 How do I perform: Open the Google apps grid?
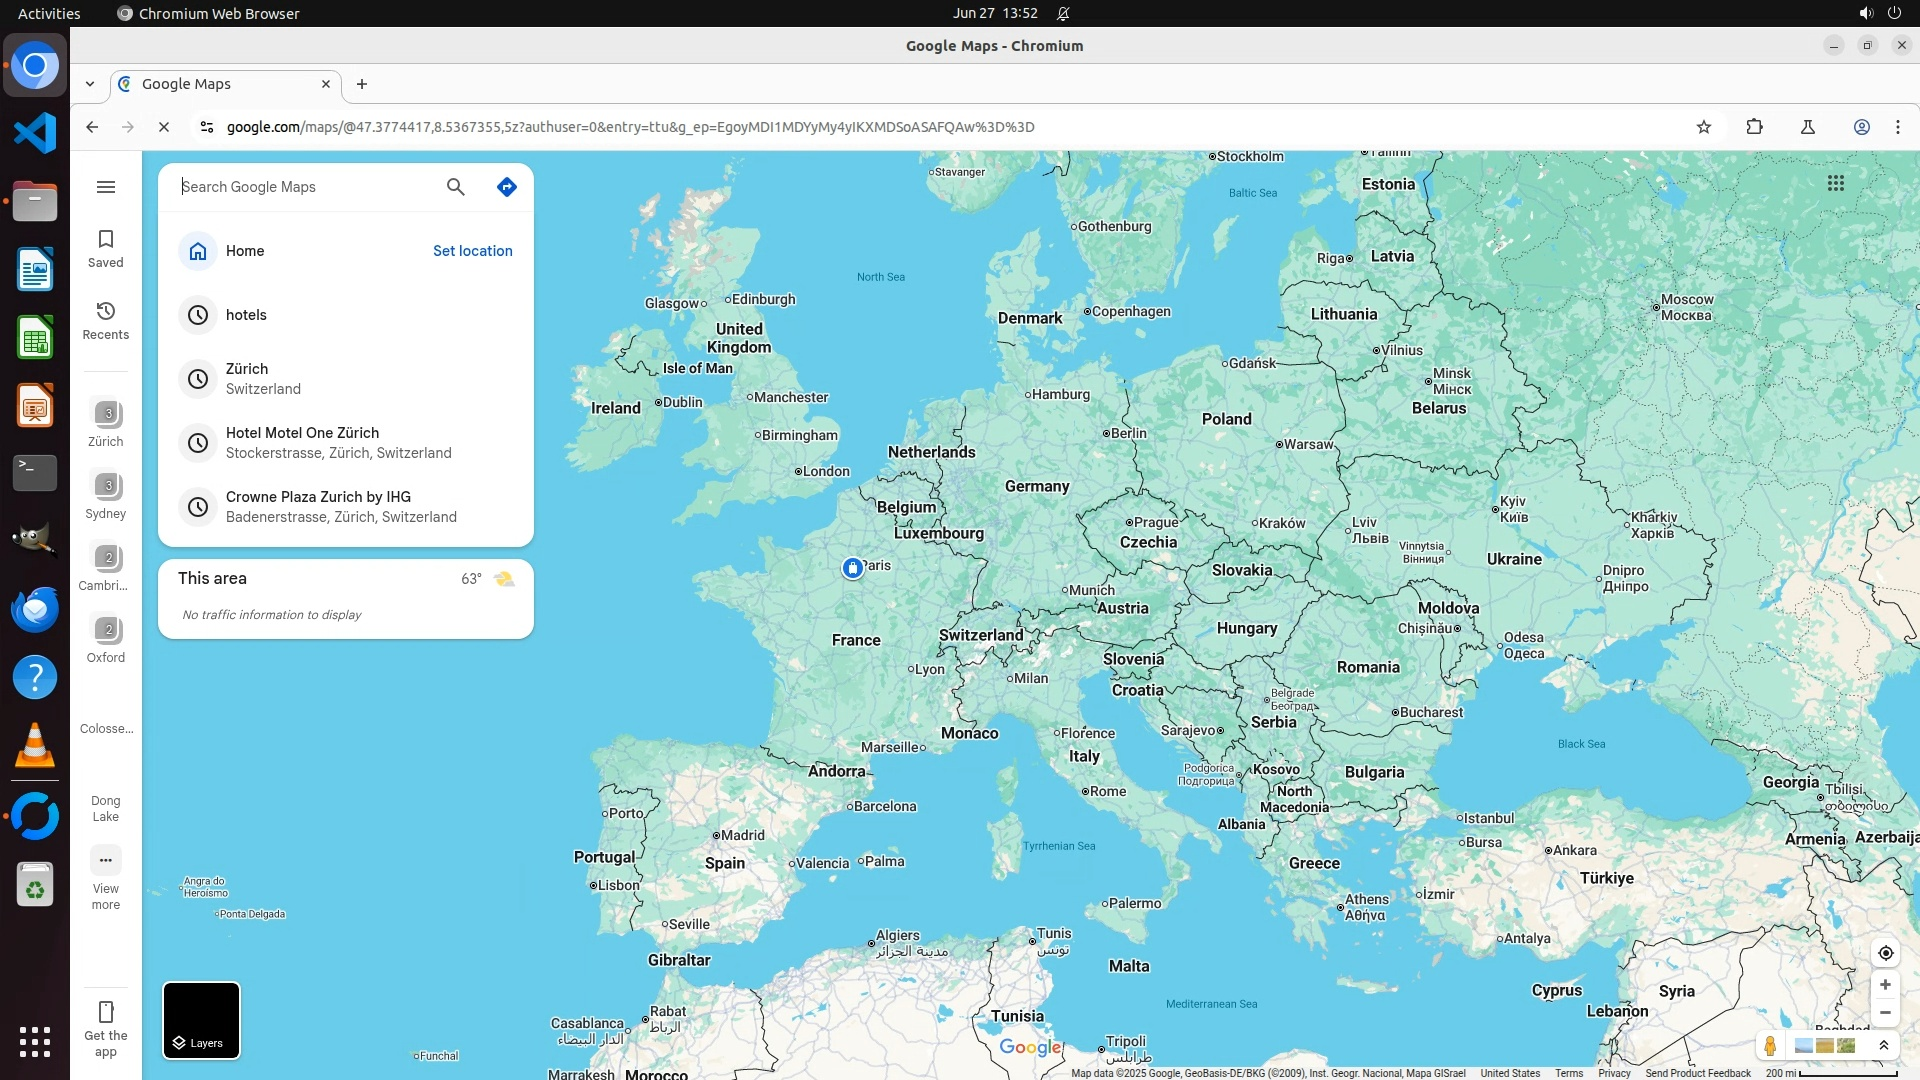[1836, 183]
